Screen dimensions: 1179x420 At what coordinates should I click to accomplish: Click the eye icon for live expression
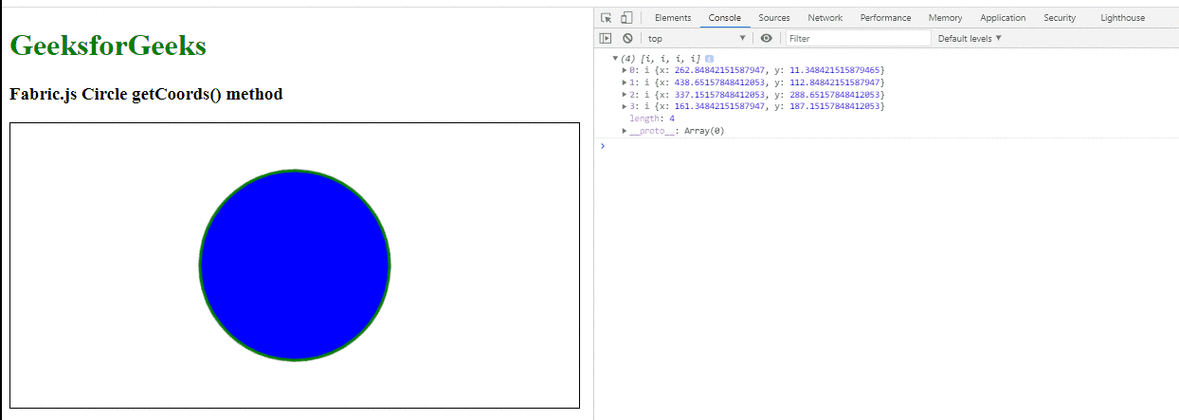click(x=767, y=38)
